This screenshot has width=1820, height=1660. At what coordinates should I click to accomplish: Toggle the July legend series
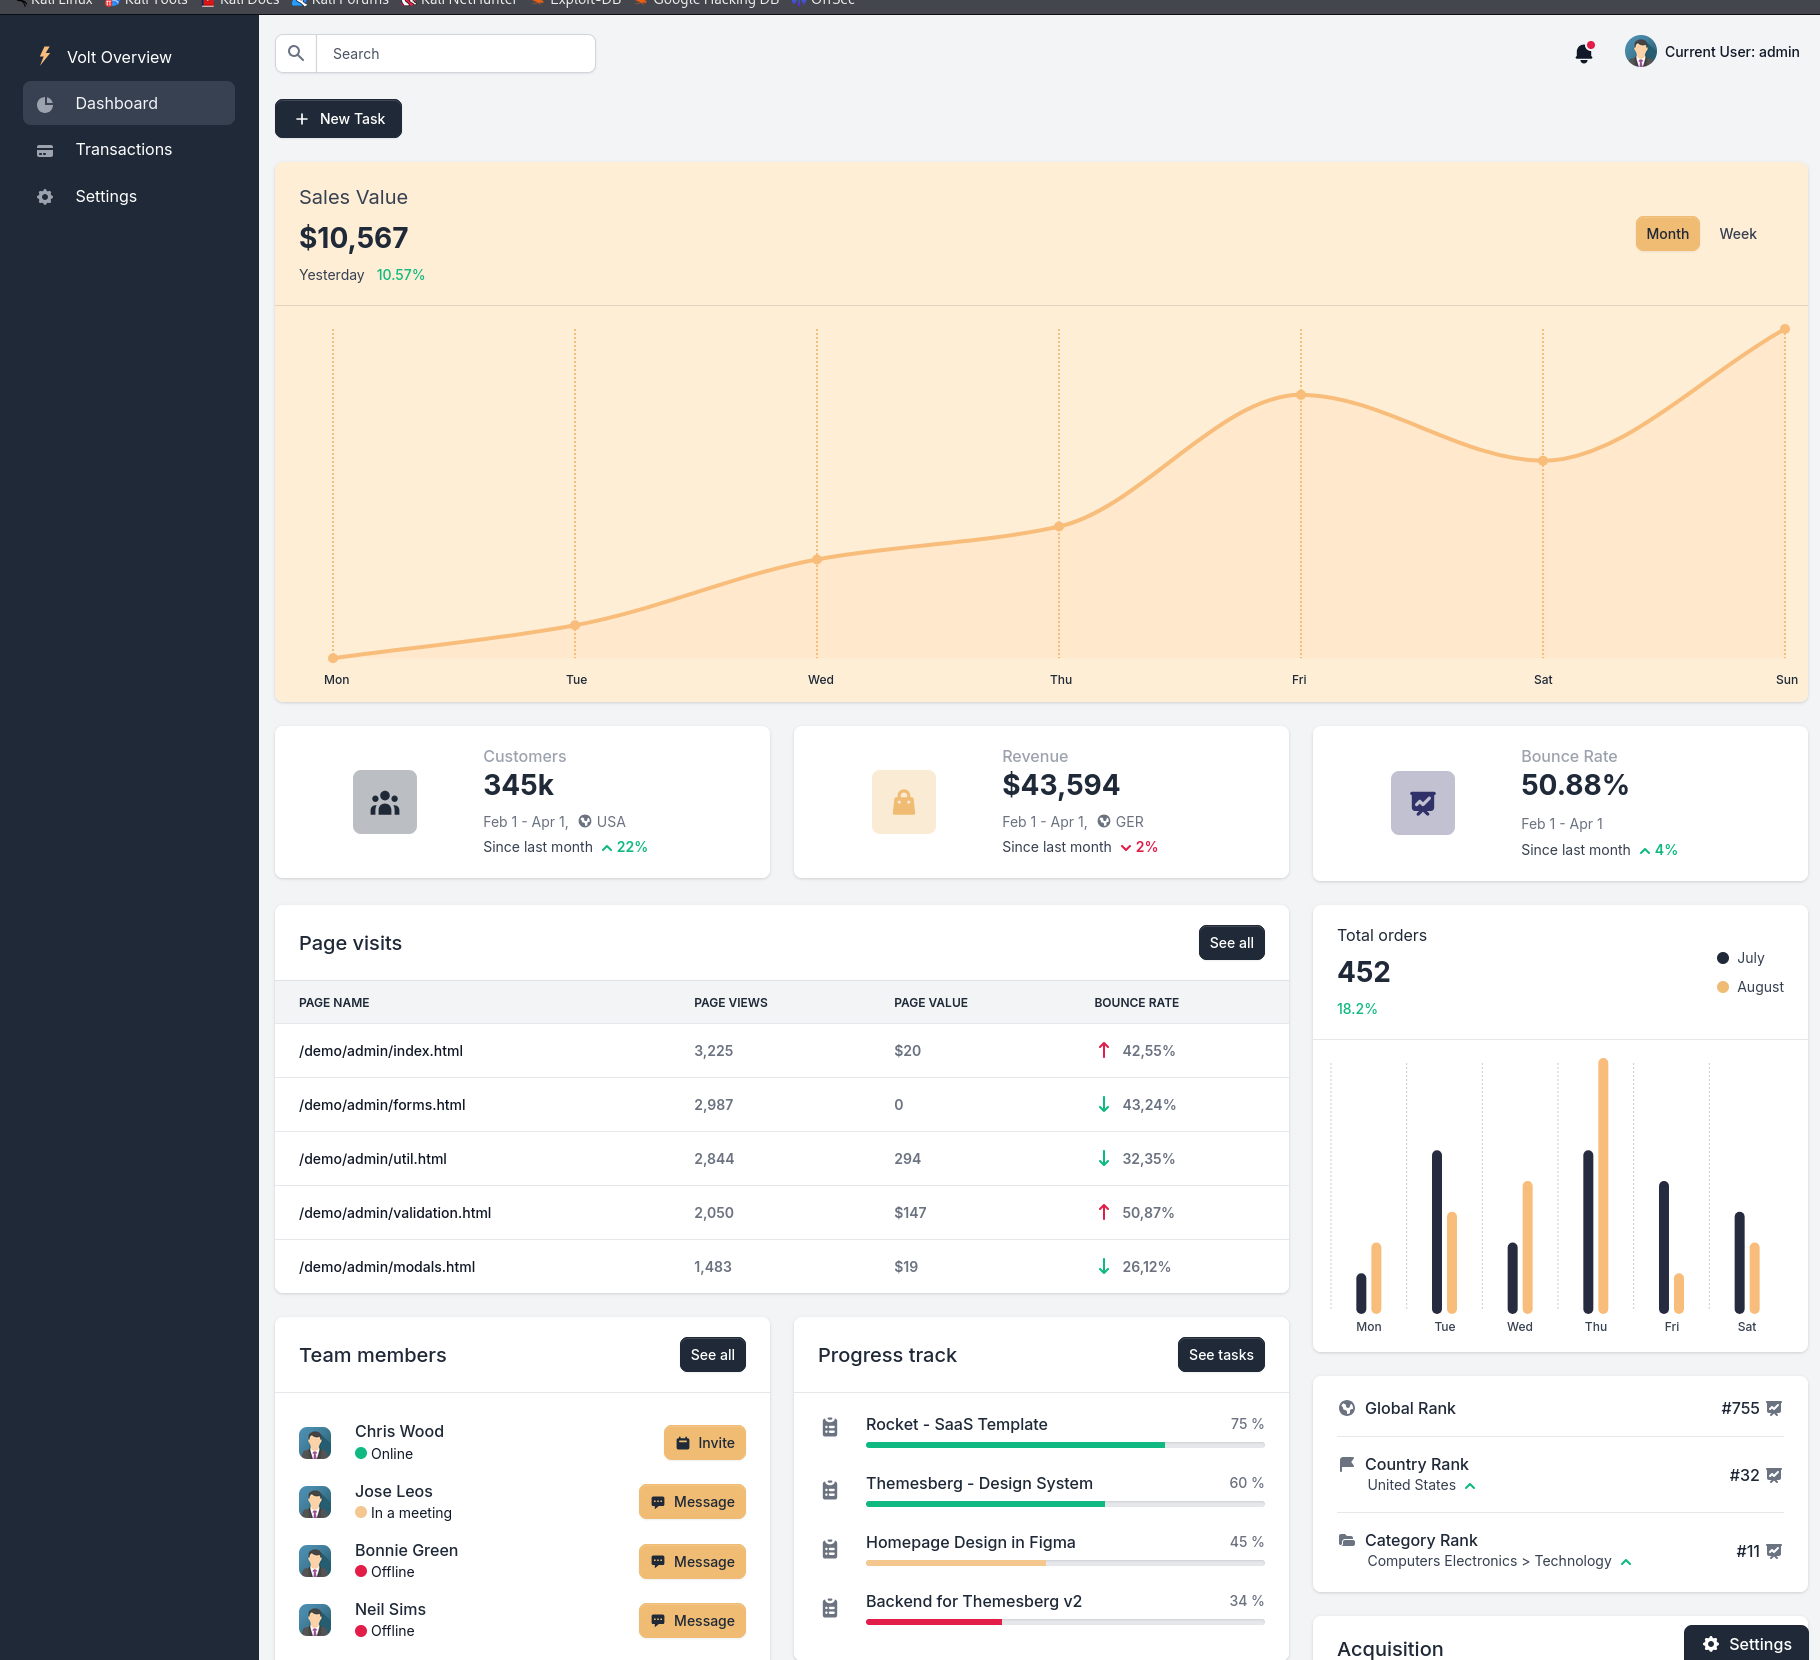click(1741, 958)
